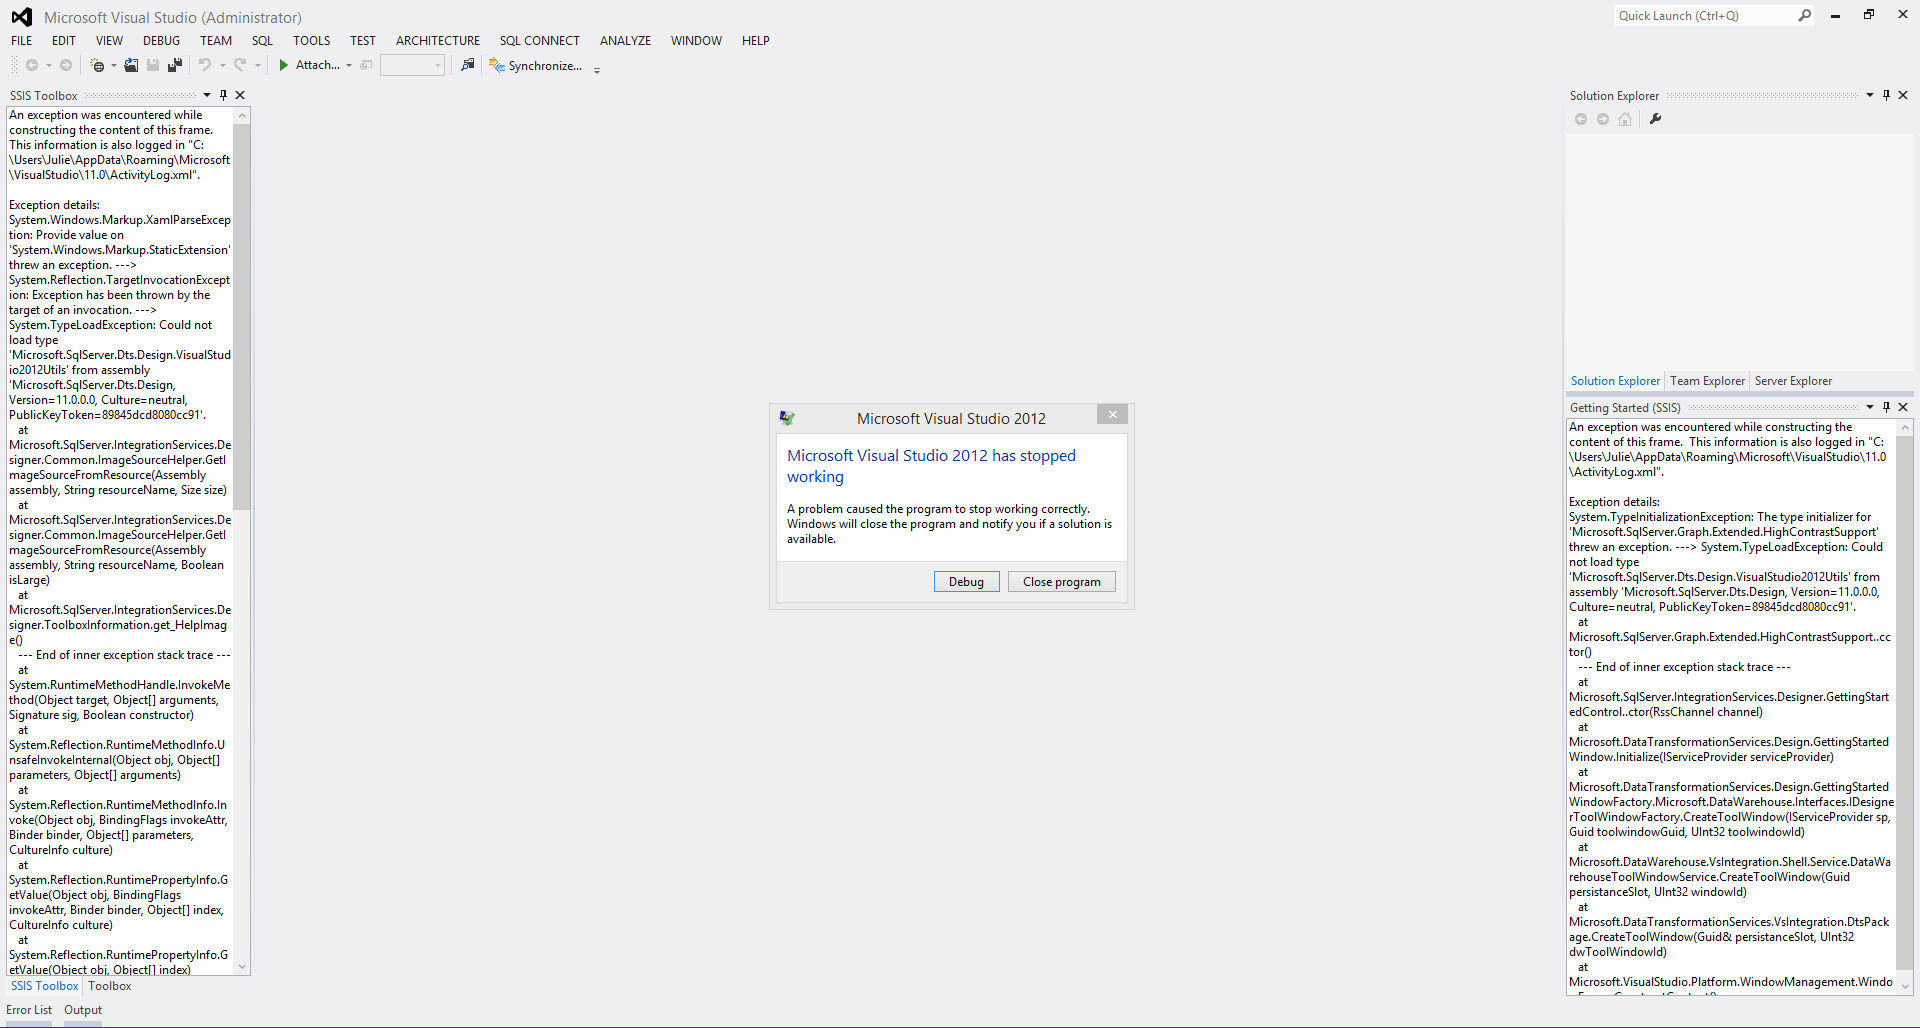Viewport: 1920px width, 1028px height.
Task: Close the Getting Started (SSIS) panel
Action: click(1903, 407)
